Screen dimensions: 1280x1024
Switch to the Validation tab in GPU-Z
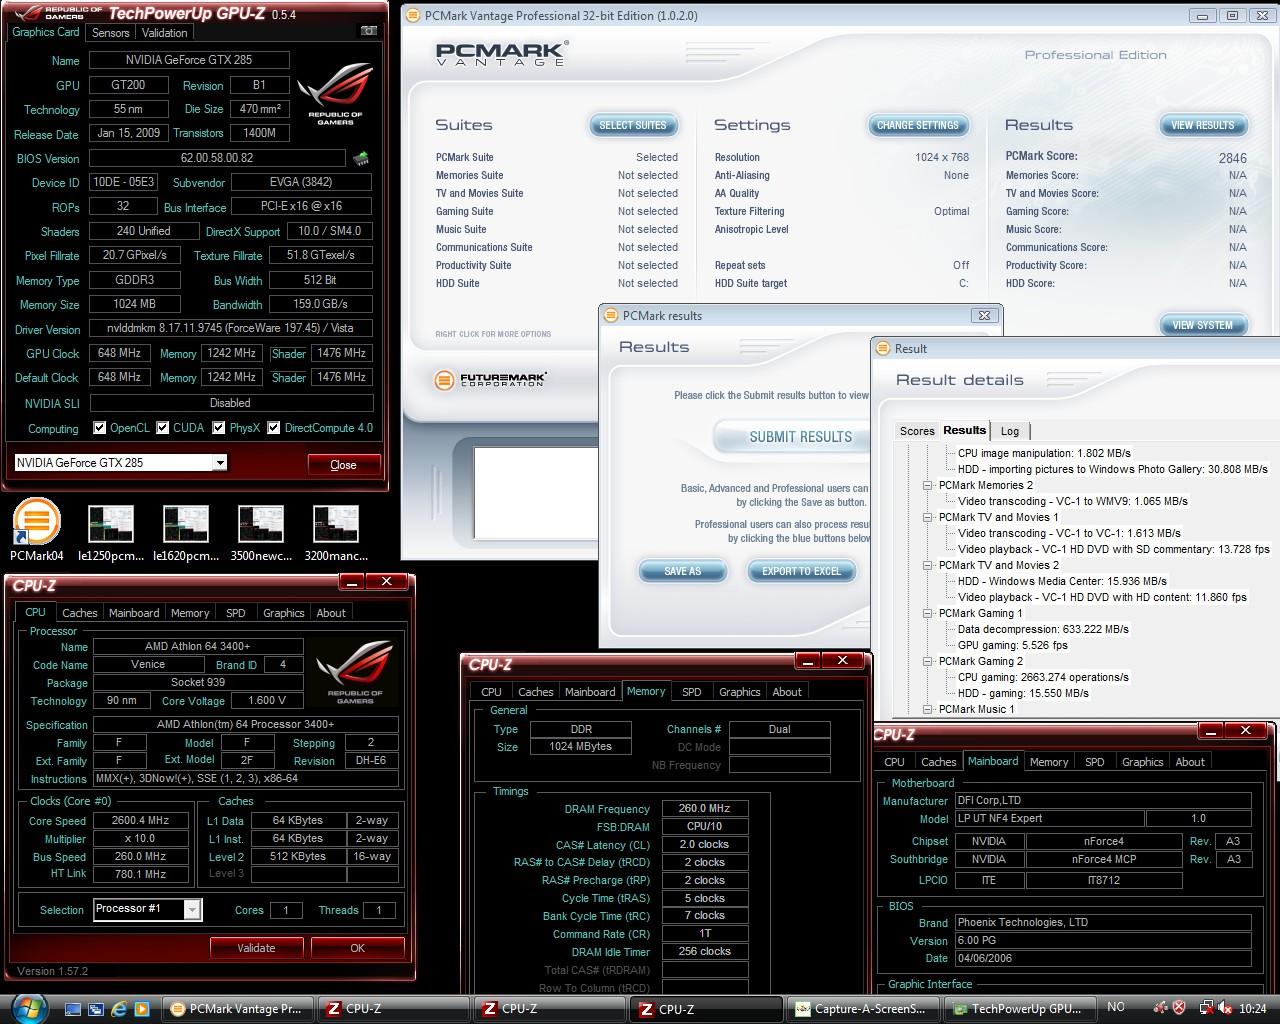click(x=164, y=32)
